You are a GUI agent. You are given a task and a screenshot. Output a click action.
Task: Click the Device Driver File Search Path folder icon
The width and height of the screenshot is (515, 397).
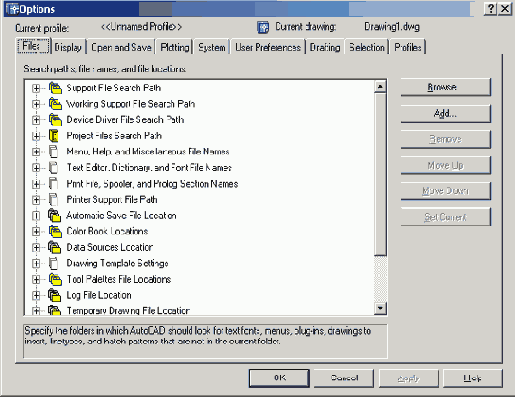pyautogui.click(x=55, y=120)
